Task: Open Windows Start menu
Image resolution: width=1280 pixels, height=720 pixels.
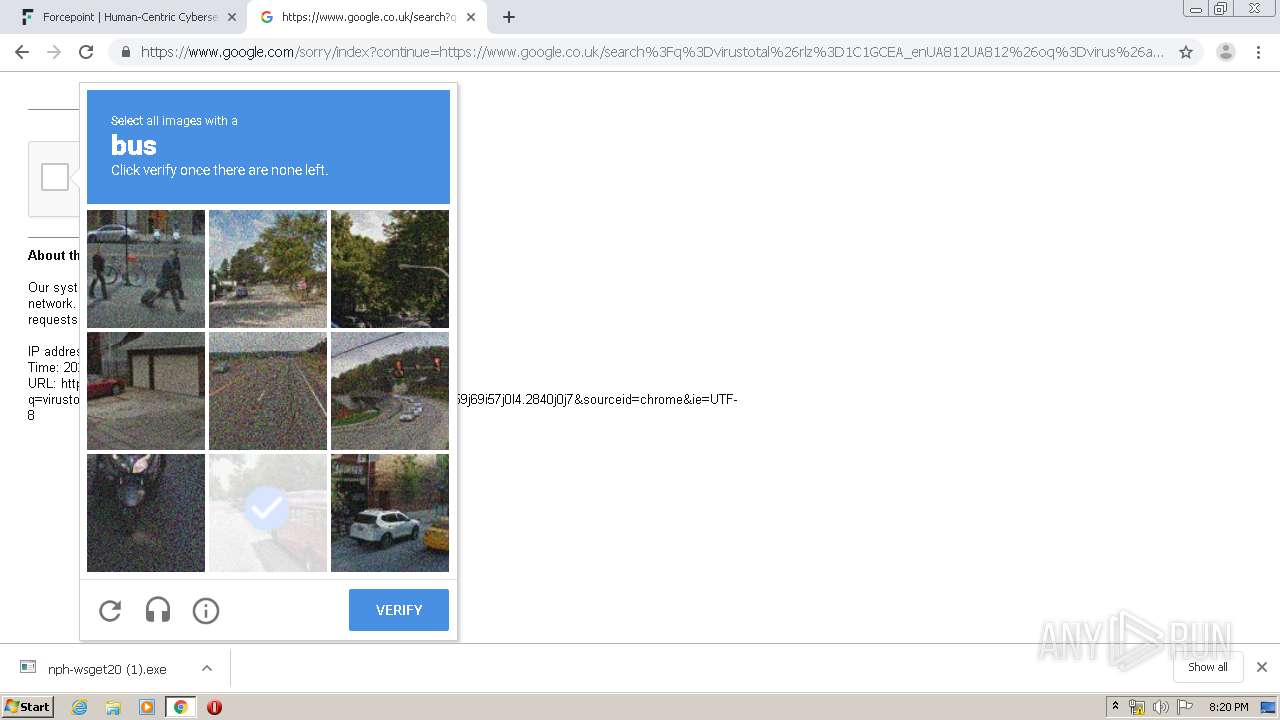Action: 27,706
